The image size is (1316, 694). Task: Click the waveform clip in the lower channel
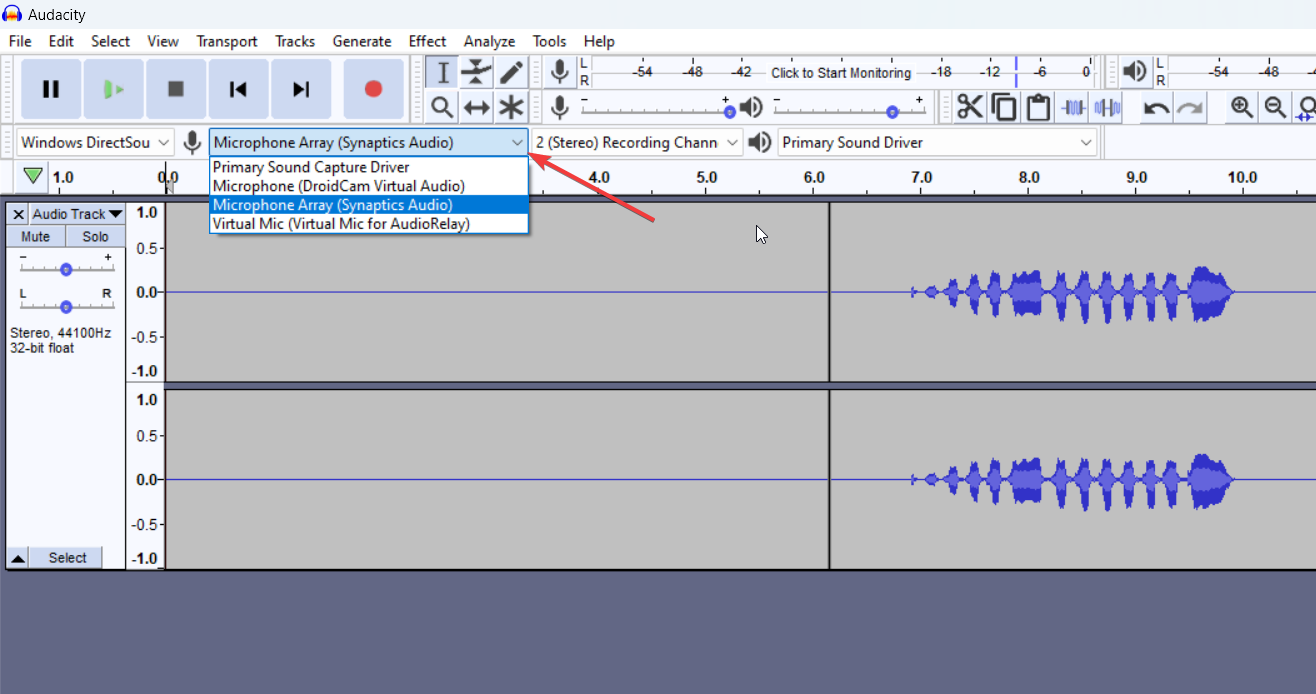[1073, 479]
